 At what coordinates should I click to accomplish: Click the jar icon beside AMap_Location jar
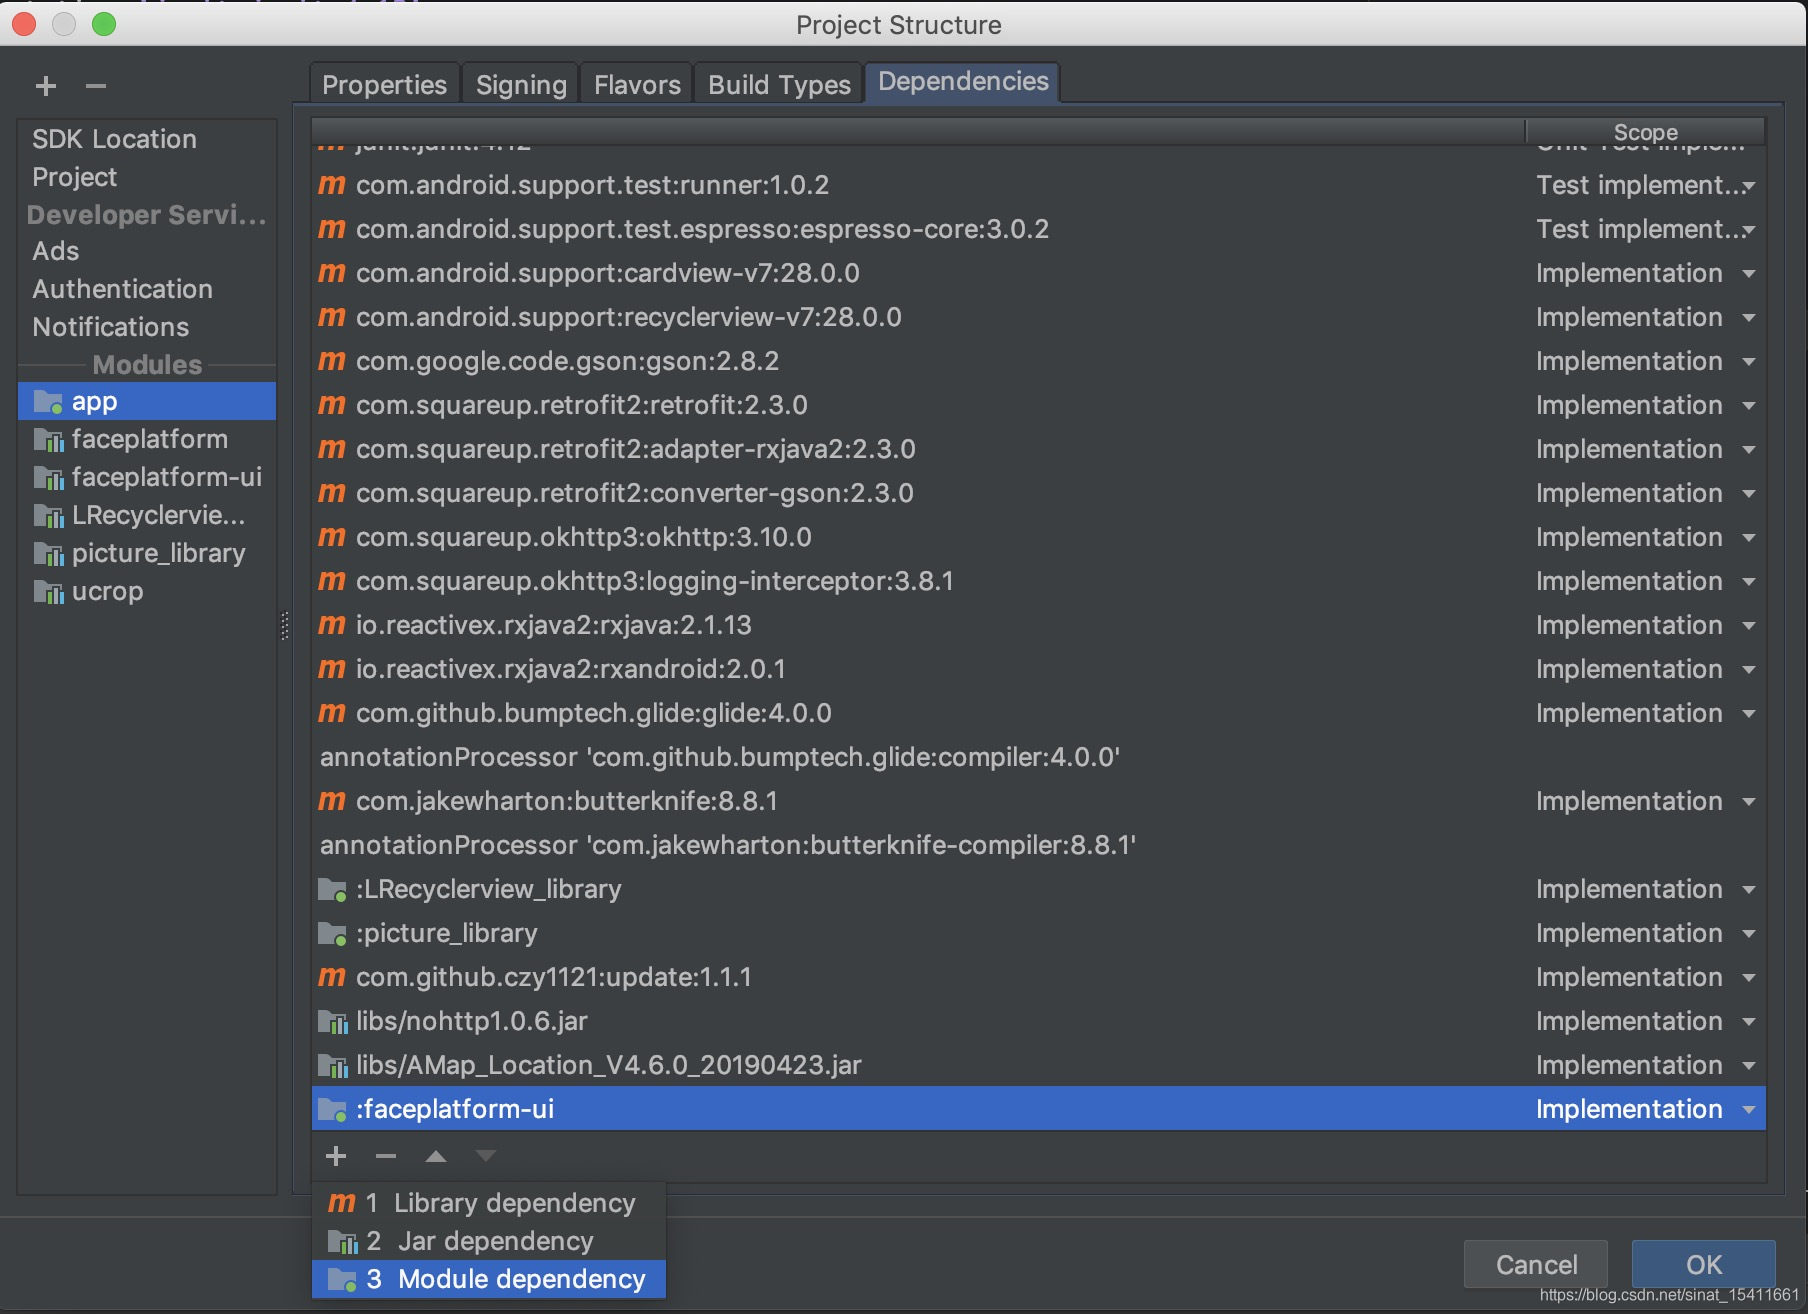[332, 1065]
